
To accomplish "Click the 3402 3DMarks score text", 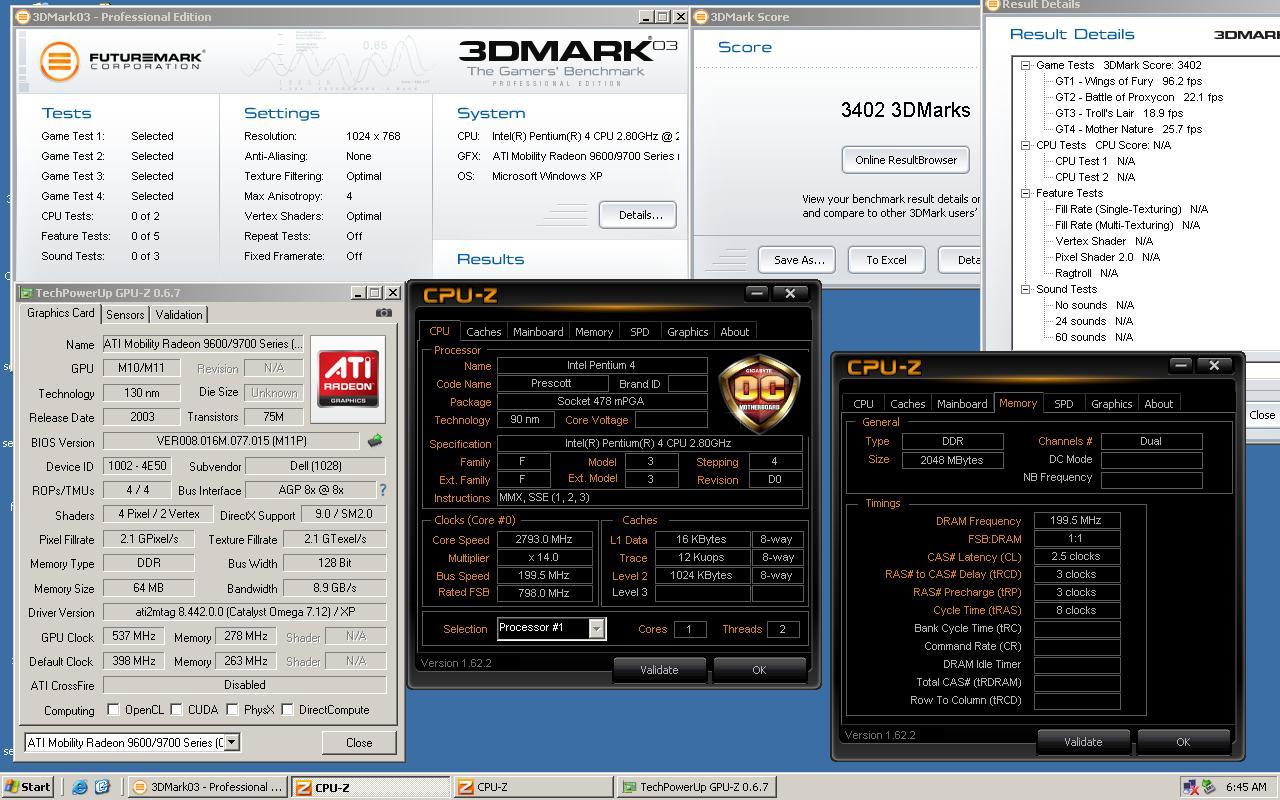I will coord(905,110).
